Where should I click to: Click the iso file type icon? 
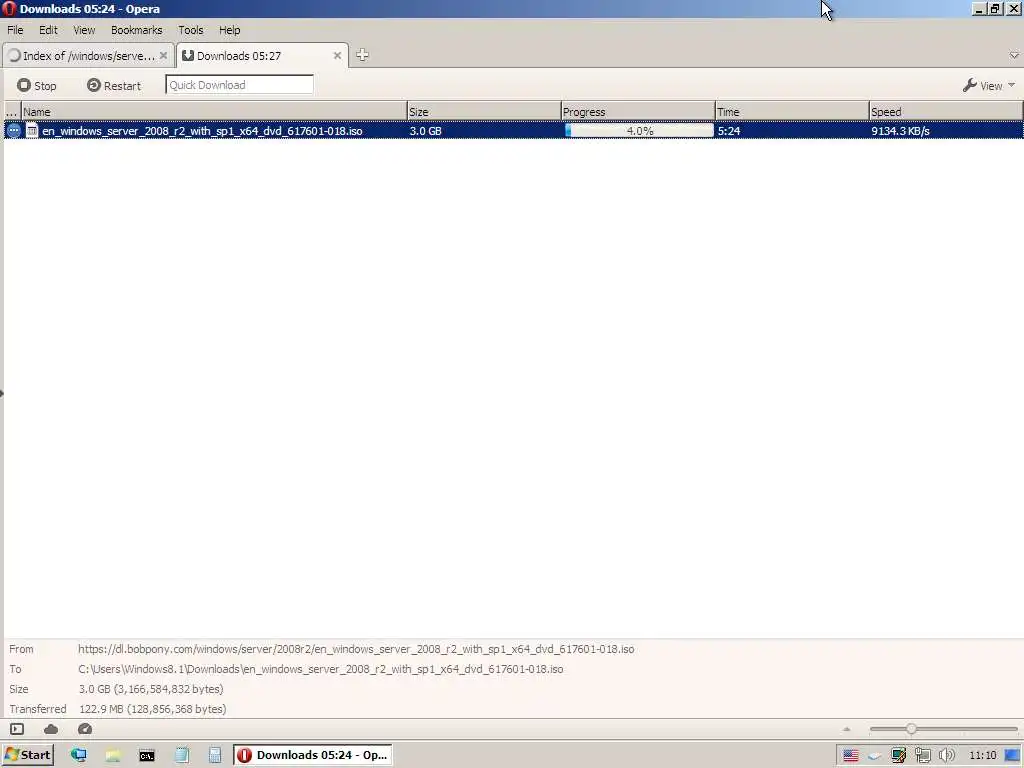click(x=31, y=131)
